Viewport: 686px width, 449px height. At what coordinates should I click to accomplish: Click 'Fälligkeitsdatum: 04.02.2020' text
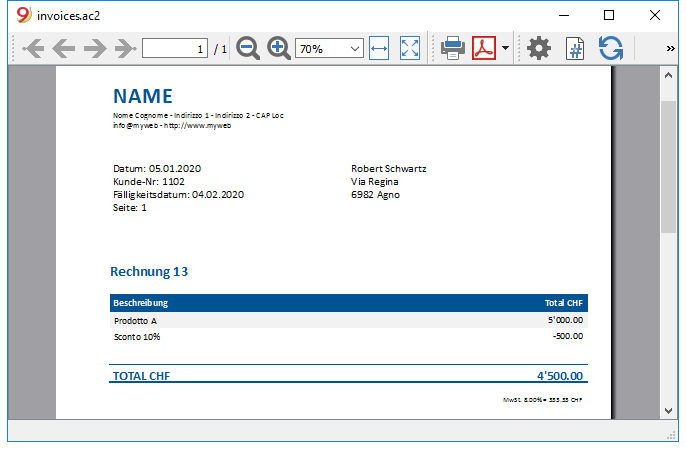[178, 195]
